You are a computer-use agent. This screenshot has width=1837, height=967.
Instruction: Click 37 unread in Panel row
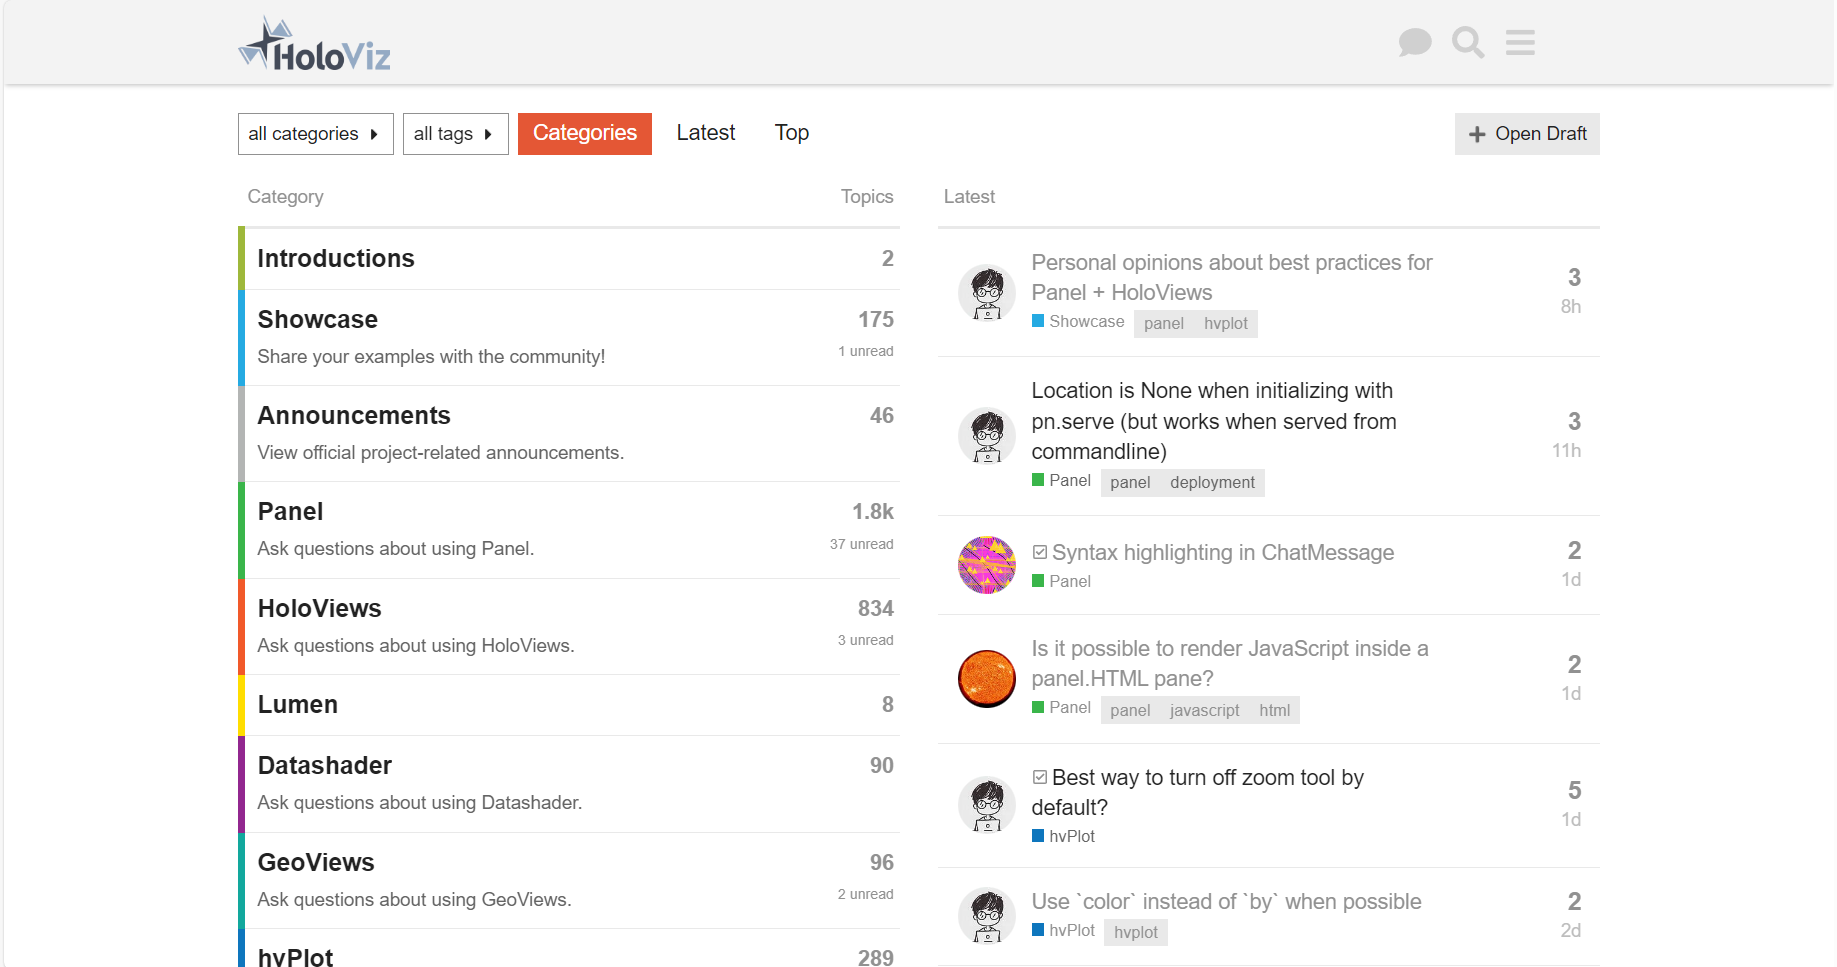[x=861, y=544]
